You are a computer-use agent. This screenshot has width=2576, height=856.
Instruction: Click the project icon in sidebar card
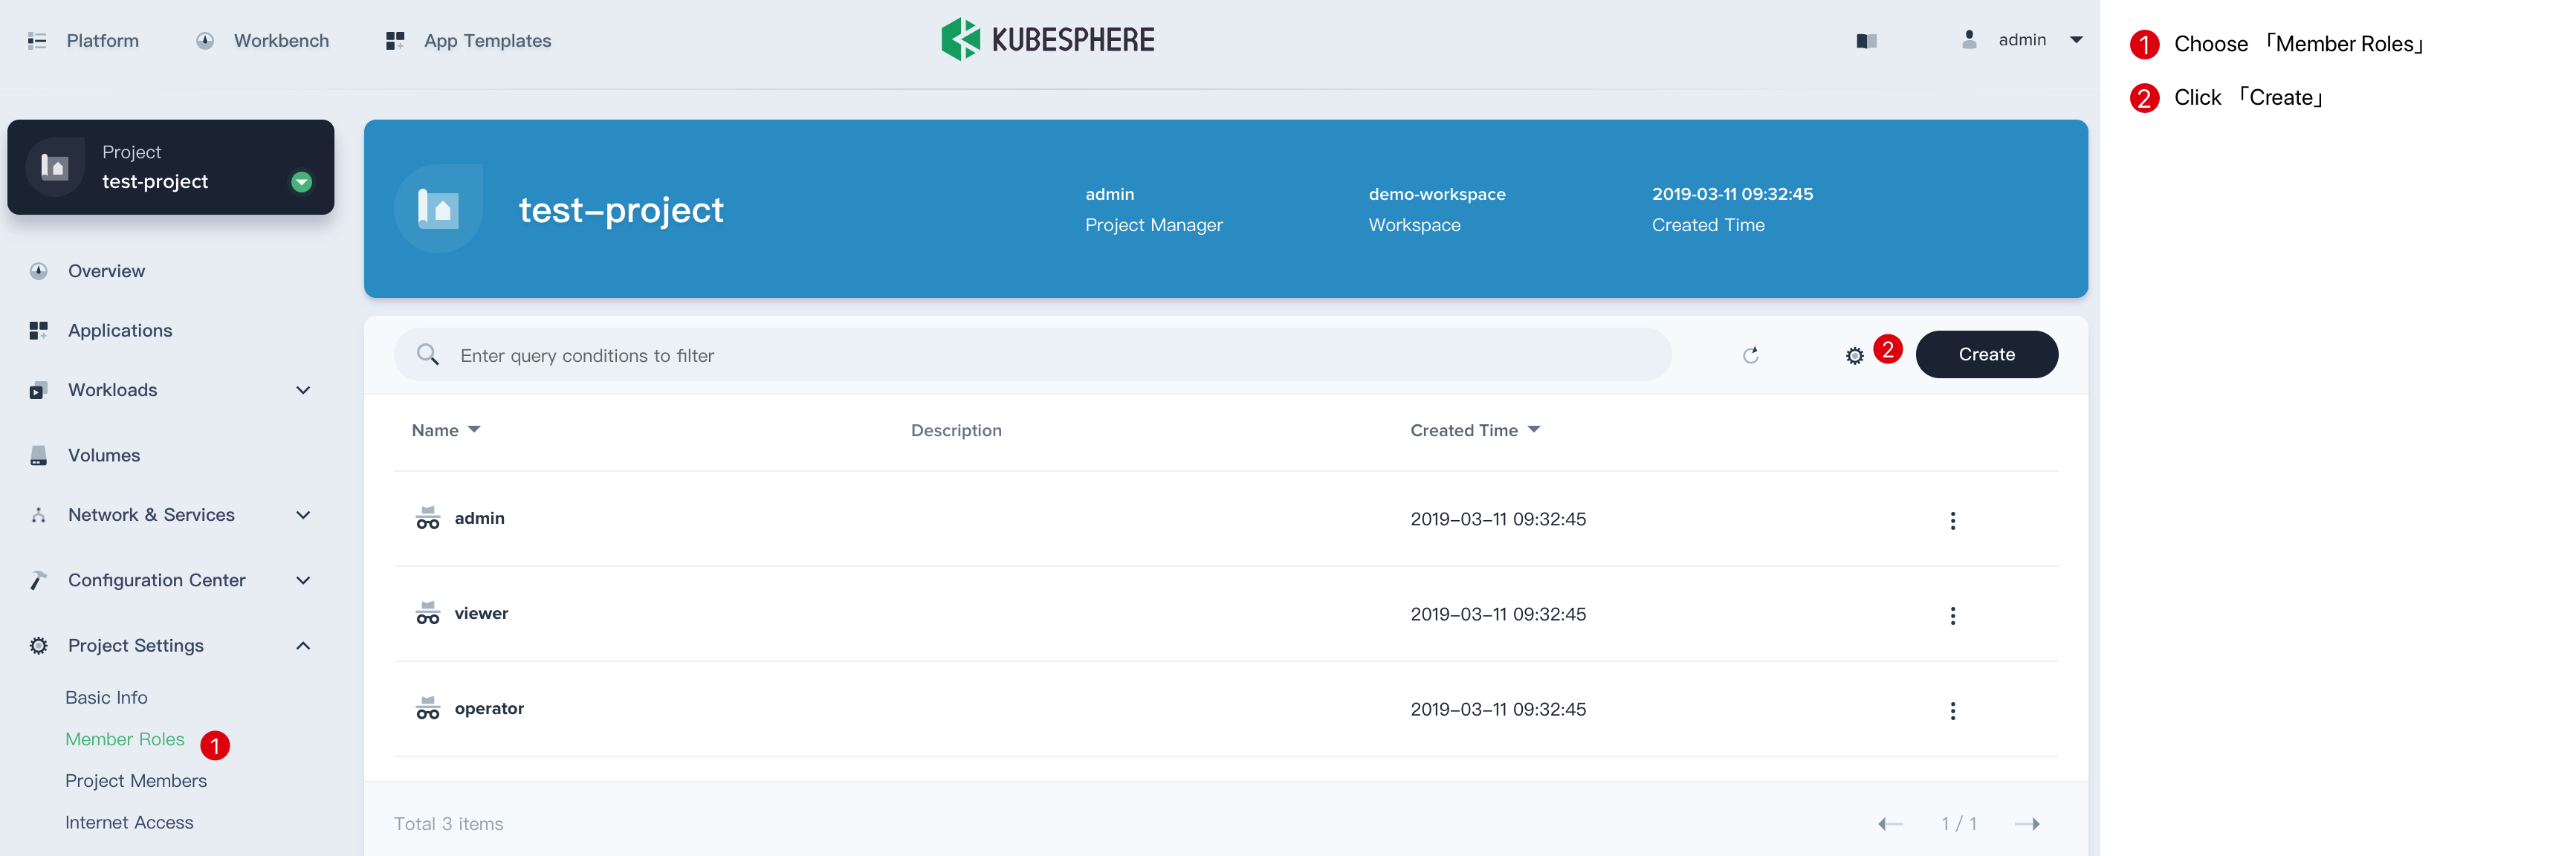click(x=55, y=167)
